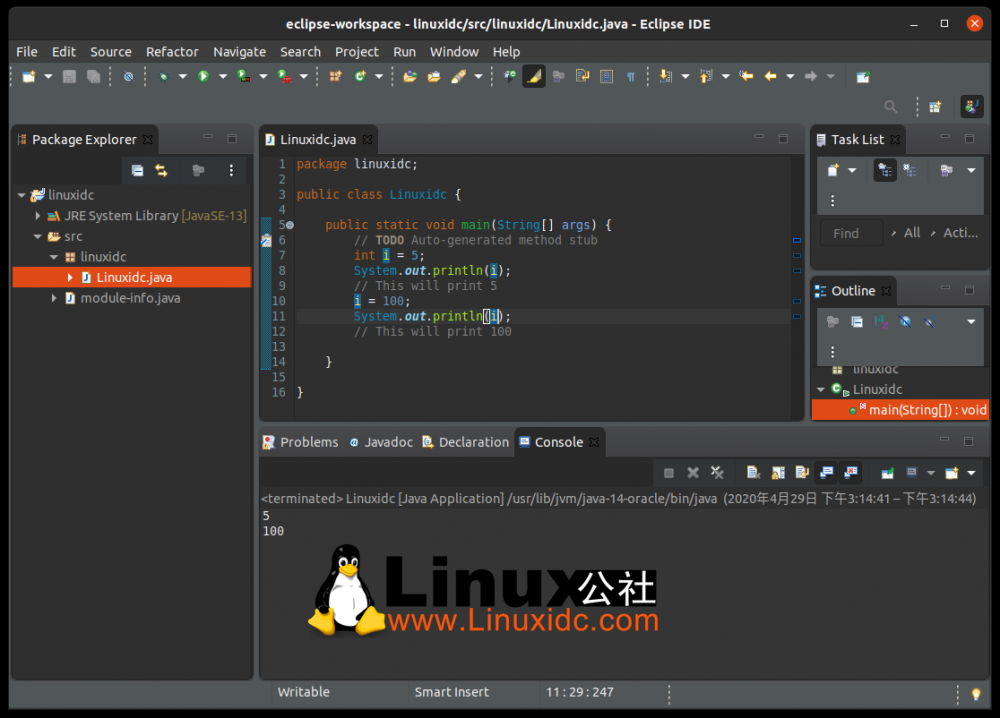Open the Open Perspective toolbar icon
The height and width of the screenshot is (718, 1000).
935,106
